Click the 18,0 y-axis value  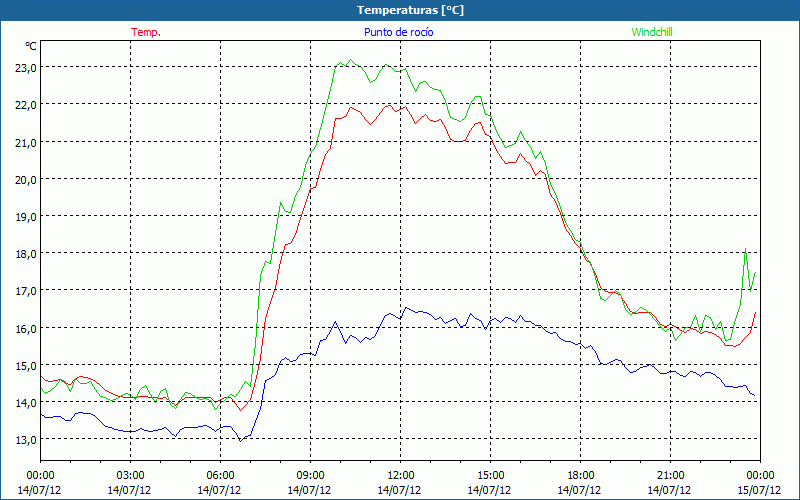tap(25, 254)
